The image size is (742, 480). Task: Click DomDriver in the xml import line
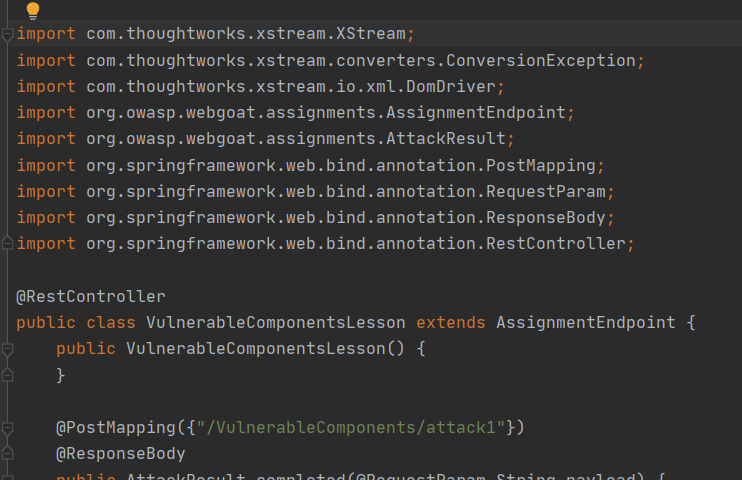pos(450,86)
